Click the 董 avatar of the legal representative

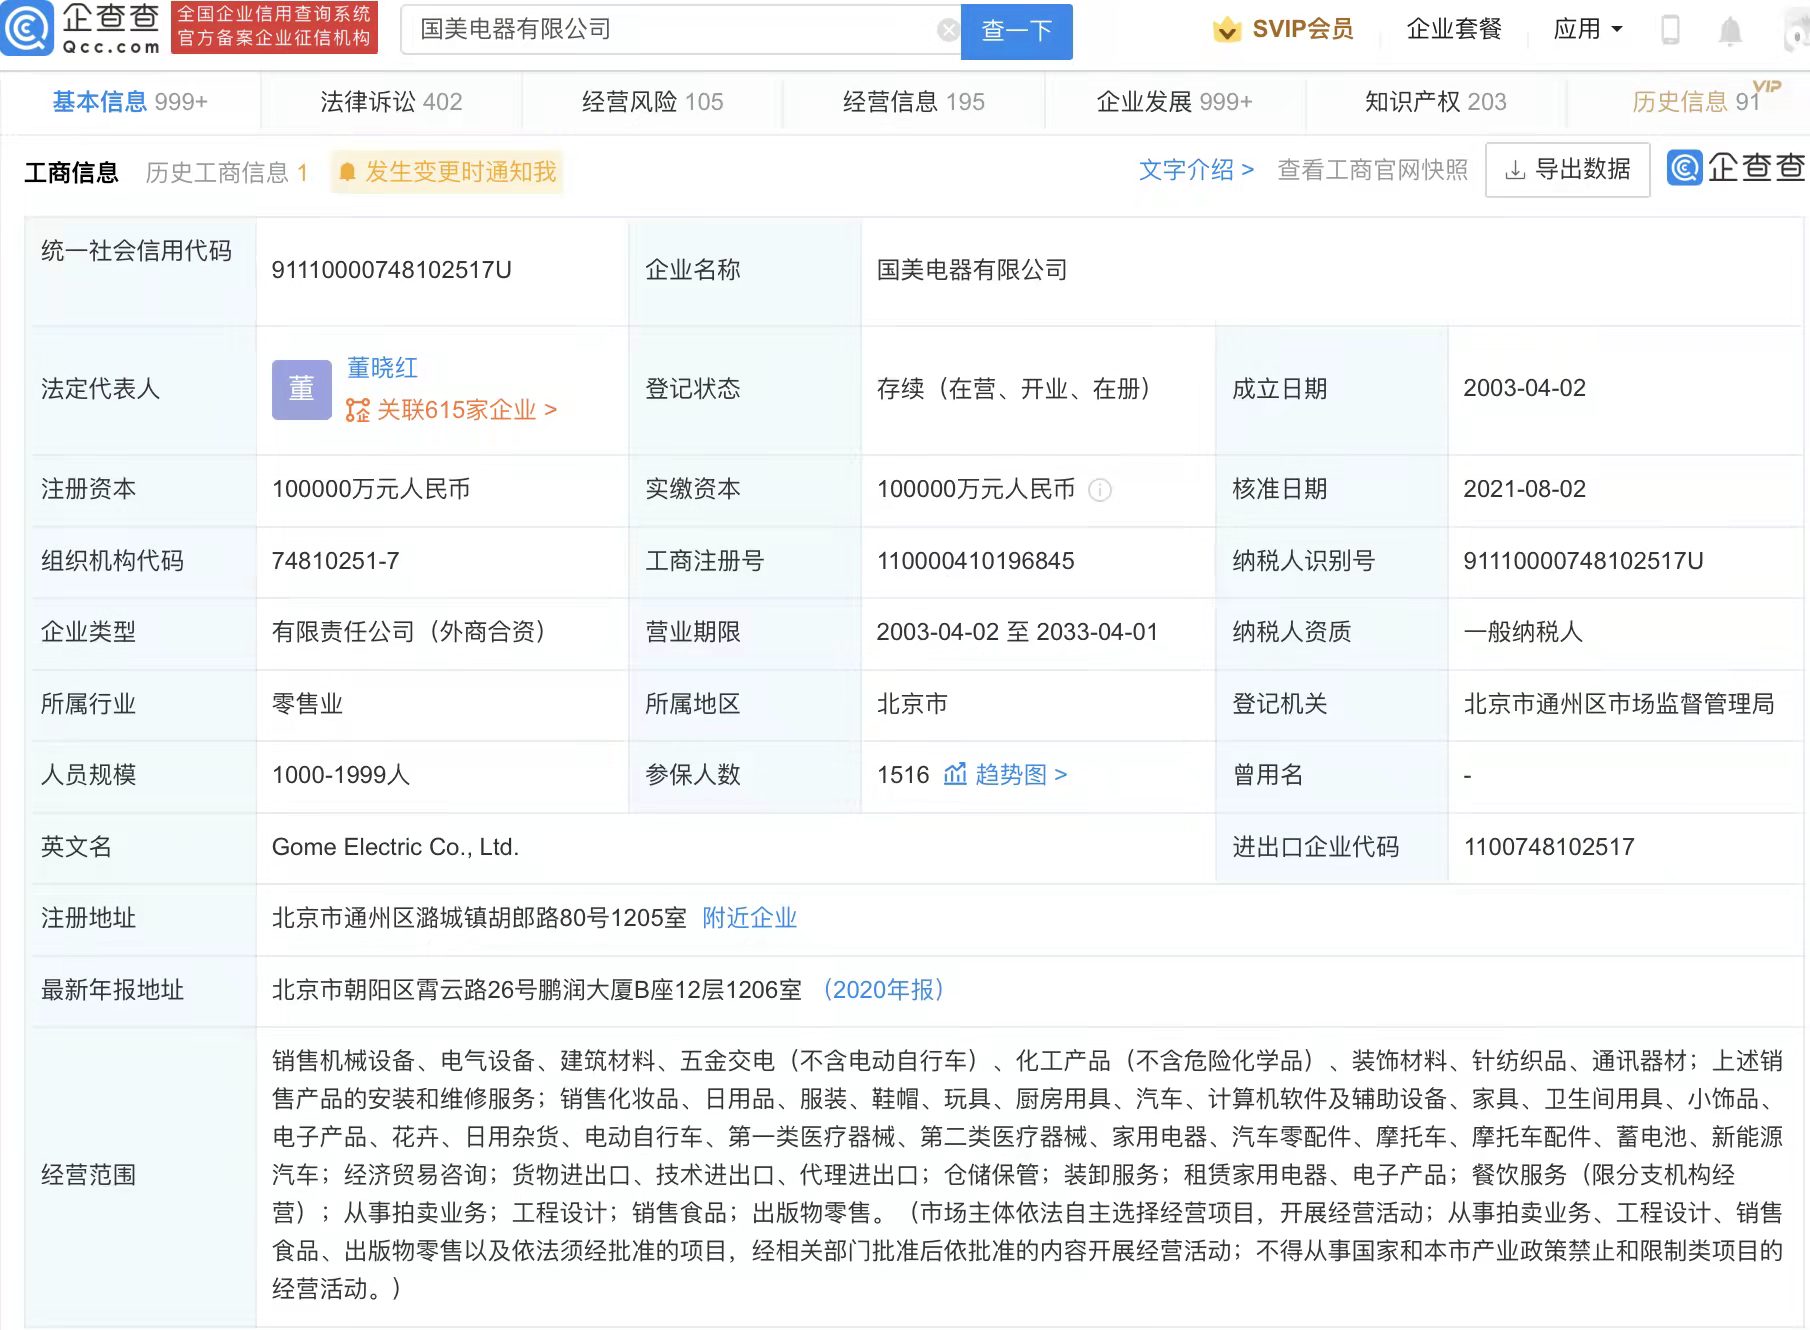(x=301, y=389)
